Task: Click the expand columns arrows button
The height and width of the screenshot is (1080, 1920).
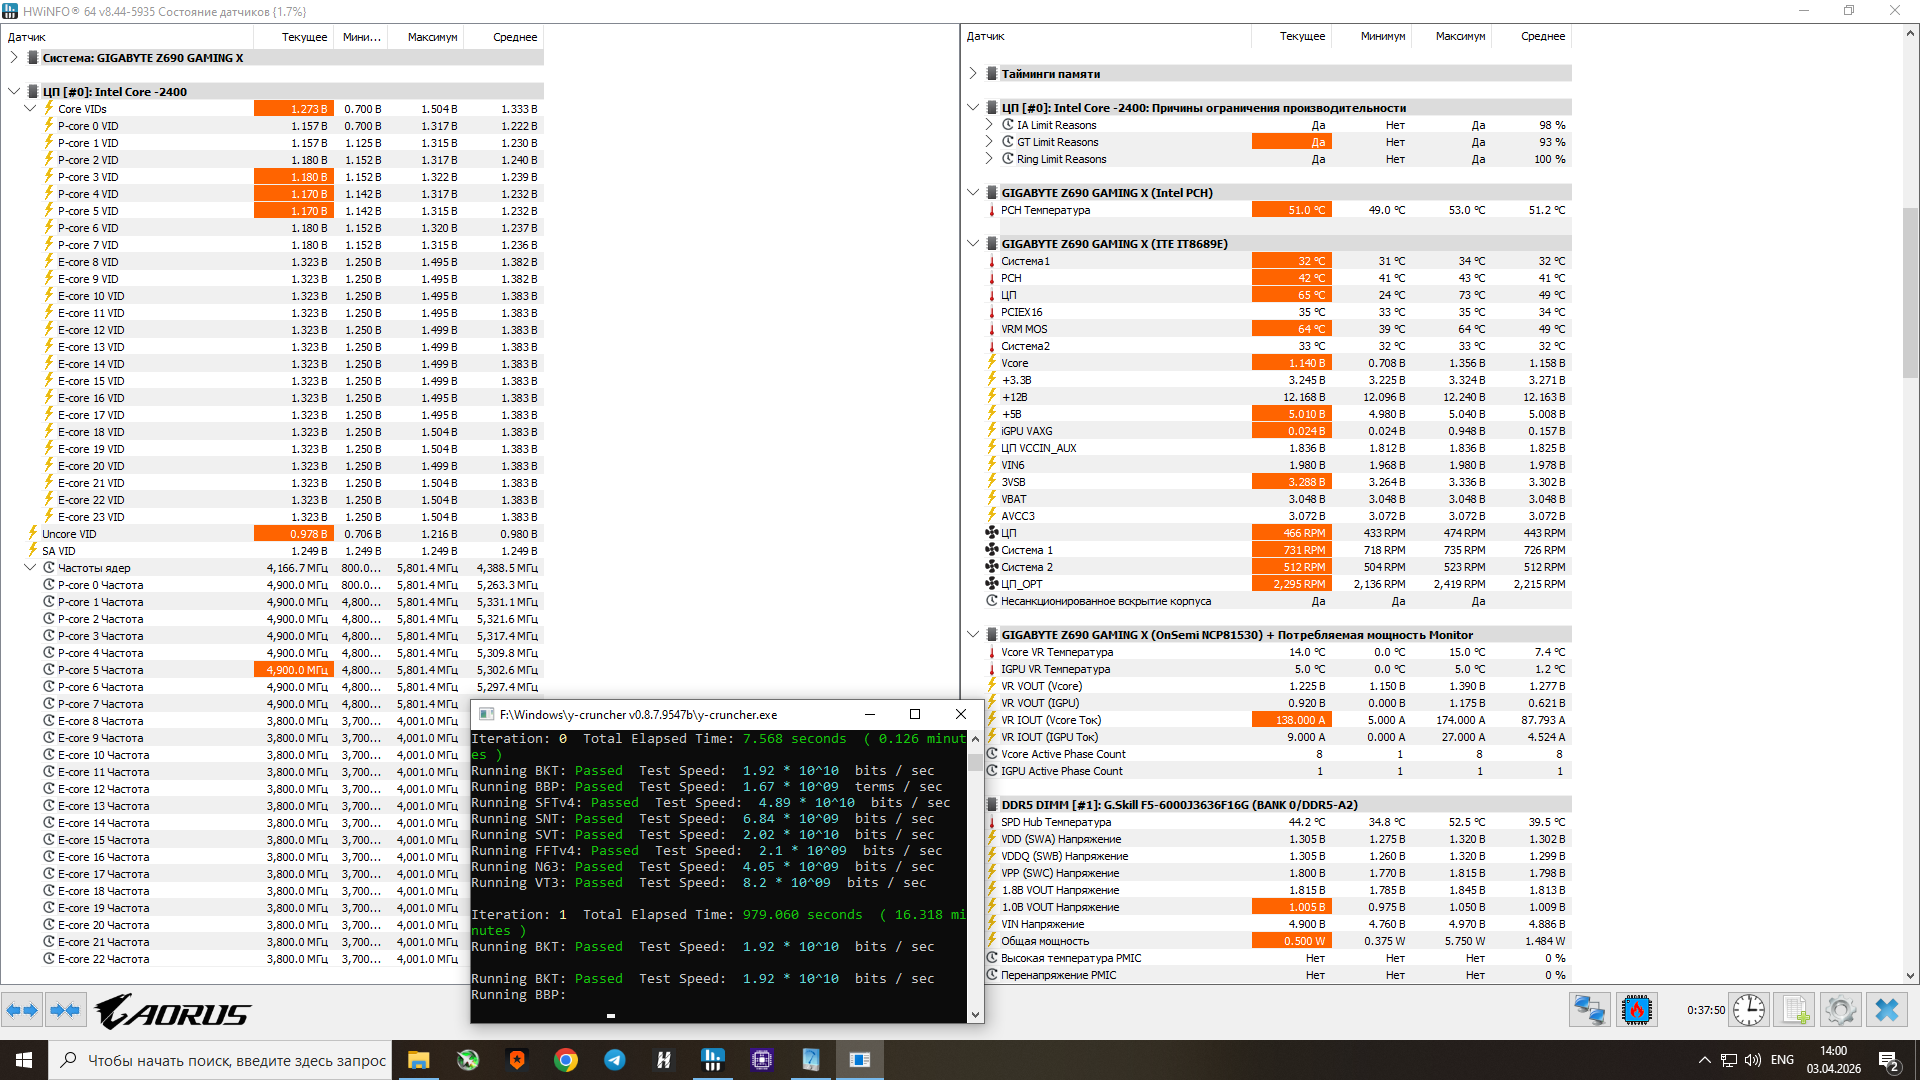Action: 22,1011
